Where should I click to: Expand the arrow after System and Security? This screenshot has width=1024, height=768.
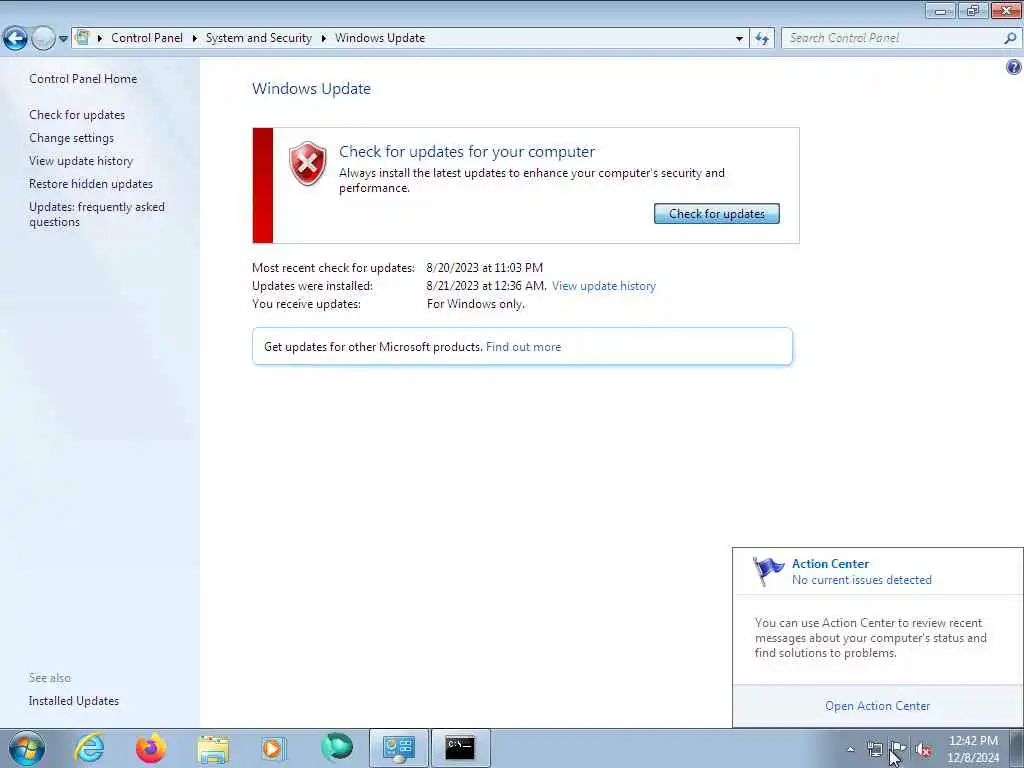(x=323, y=38)
